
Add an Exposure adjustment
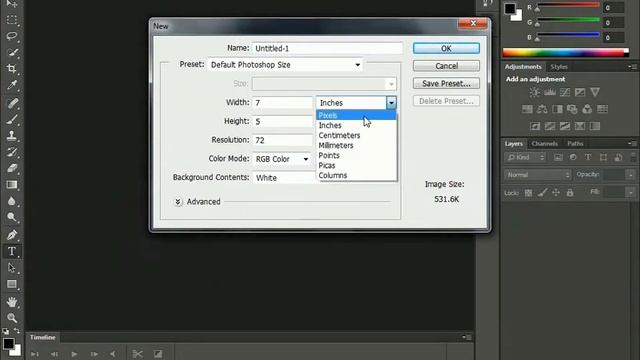pos(580,92)
